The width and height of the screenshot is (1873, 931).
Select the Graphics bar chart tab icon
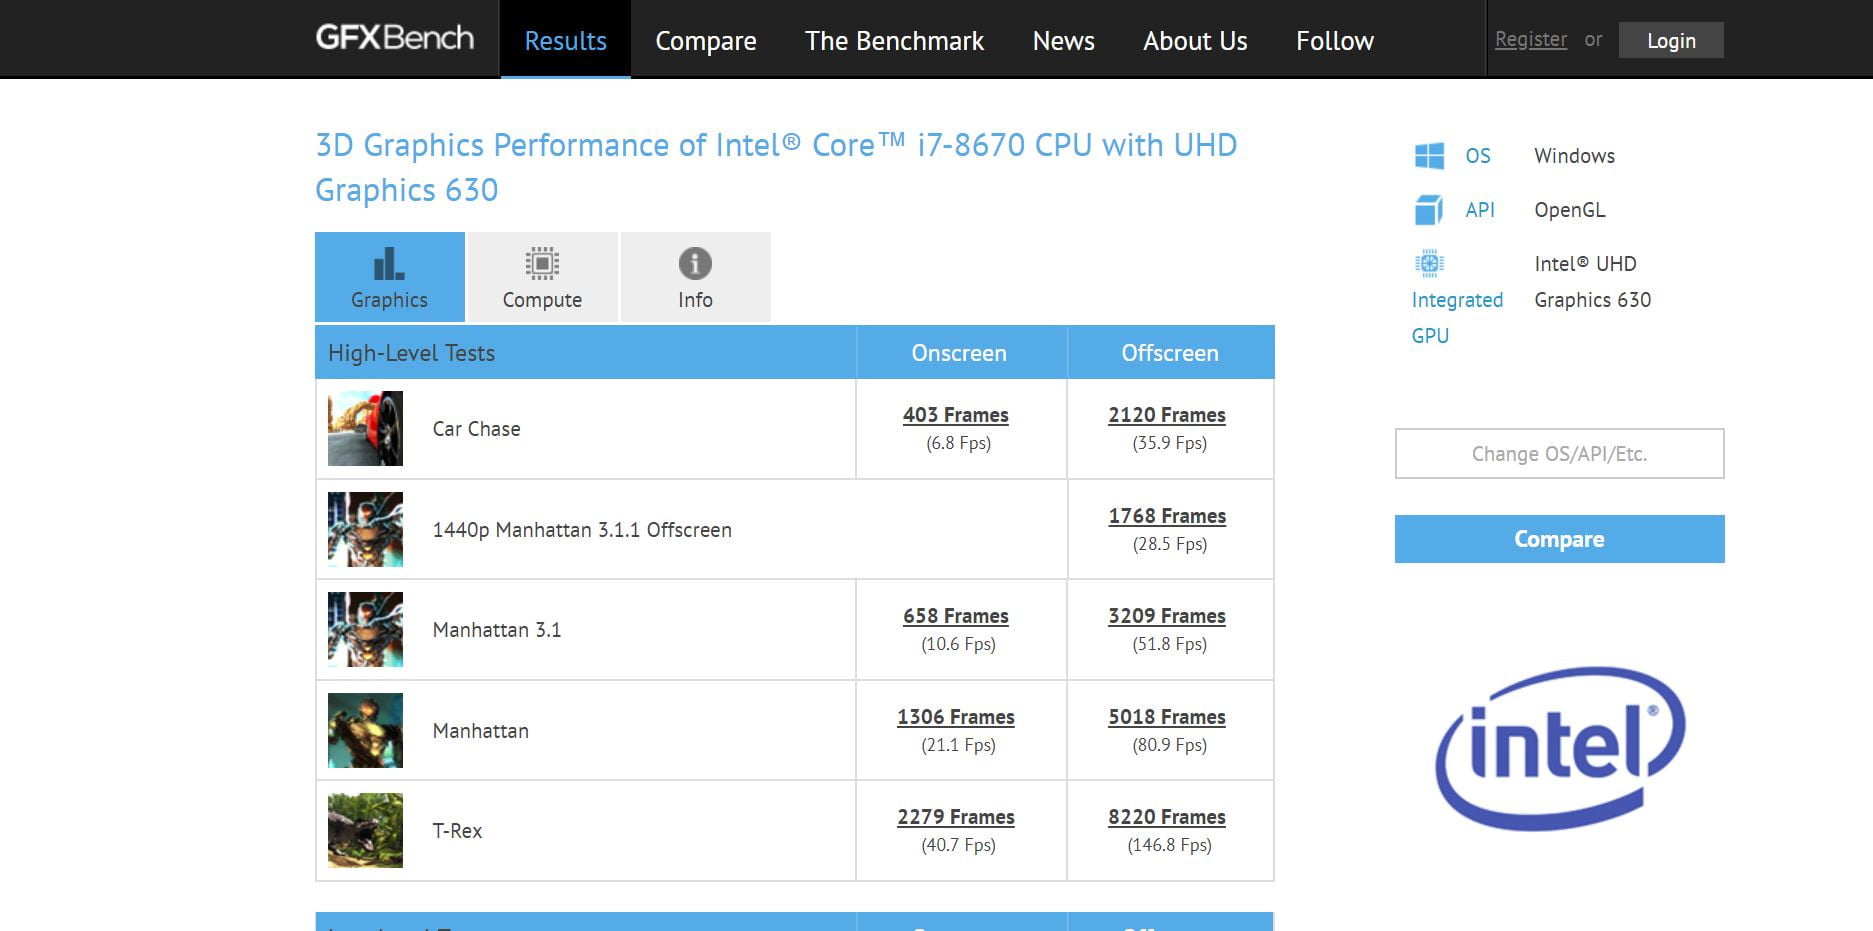tap(389, 264)
